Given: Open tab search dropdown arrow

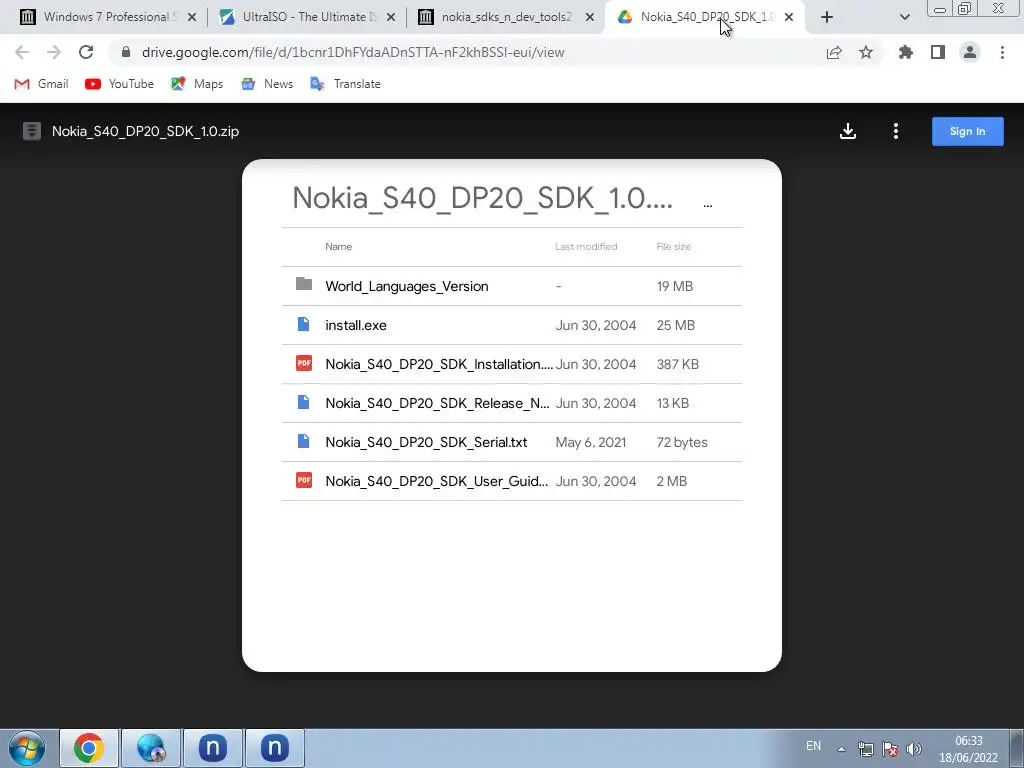Looking at the screenshot, I should coord(904,17).
